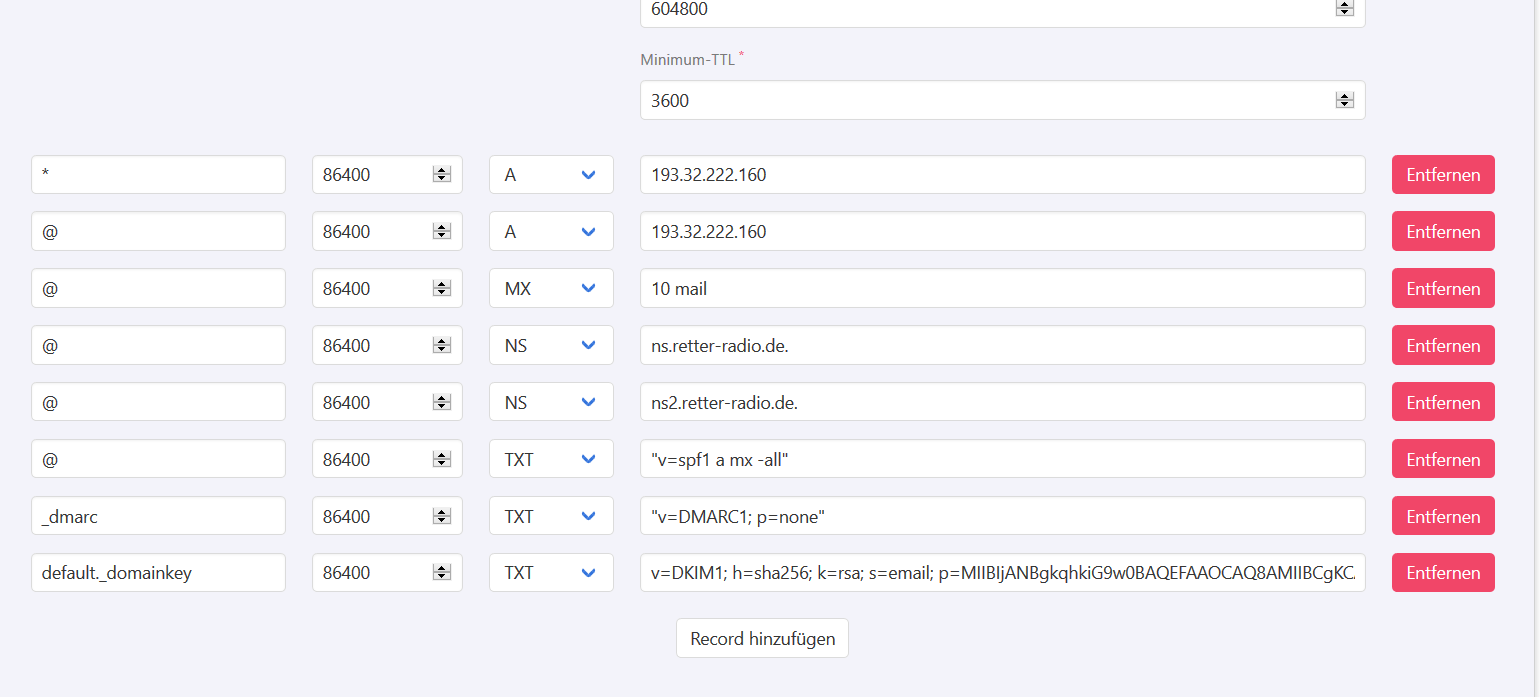Click the Record hinzufügen button
This screenshot has width=1540, height=697.
click(762, 639)
